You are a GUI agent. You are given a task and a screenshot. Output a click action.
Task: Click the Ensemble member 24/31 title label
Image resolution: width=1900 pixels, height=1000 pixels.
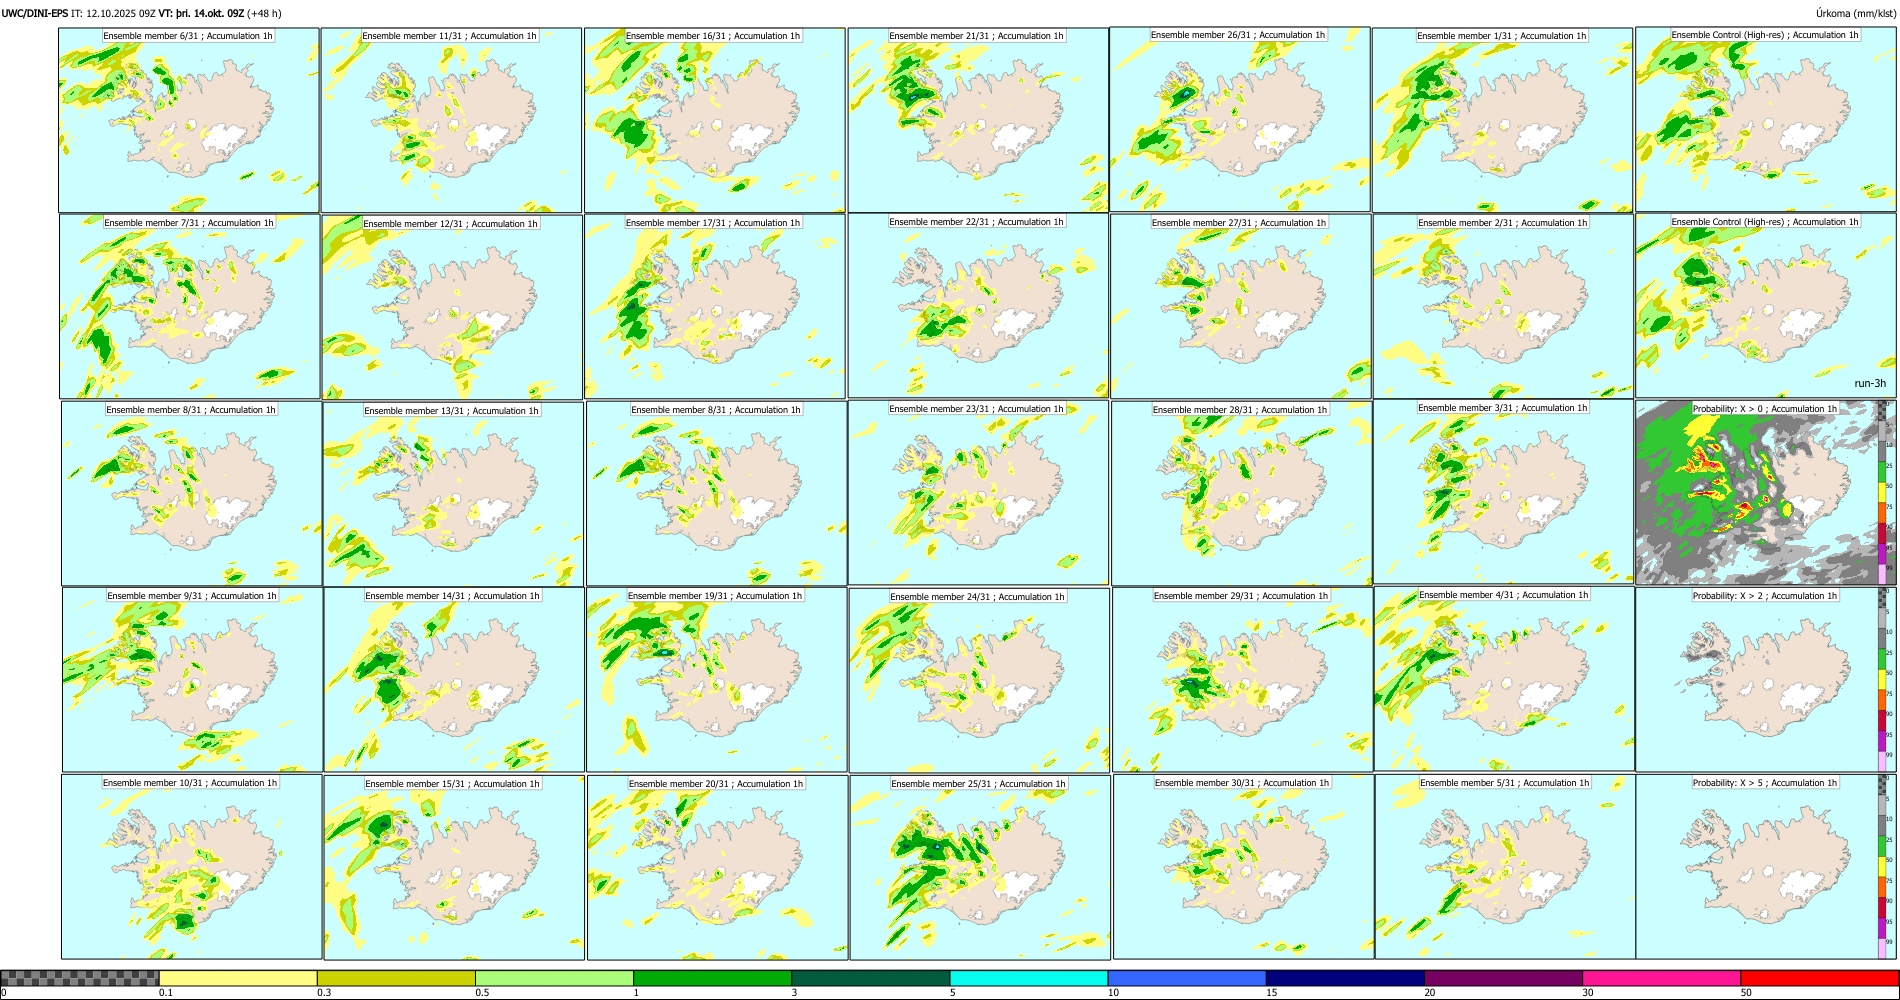click(x=977, y=597)
